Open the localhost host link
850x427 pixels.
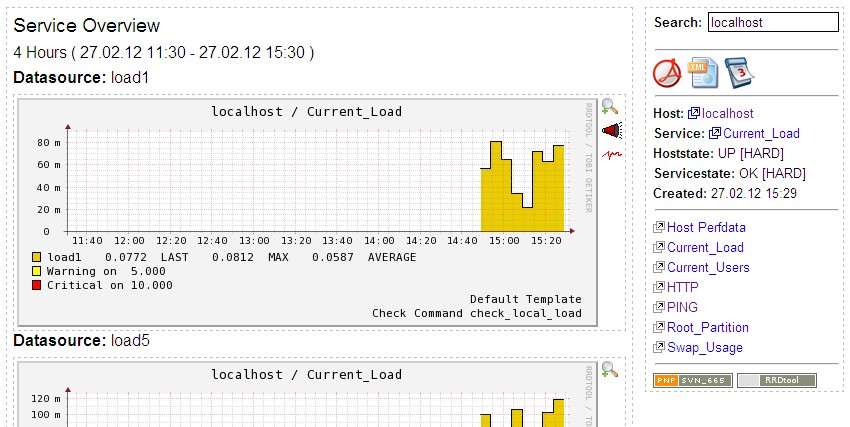click(727, 113)
